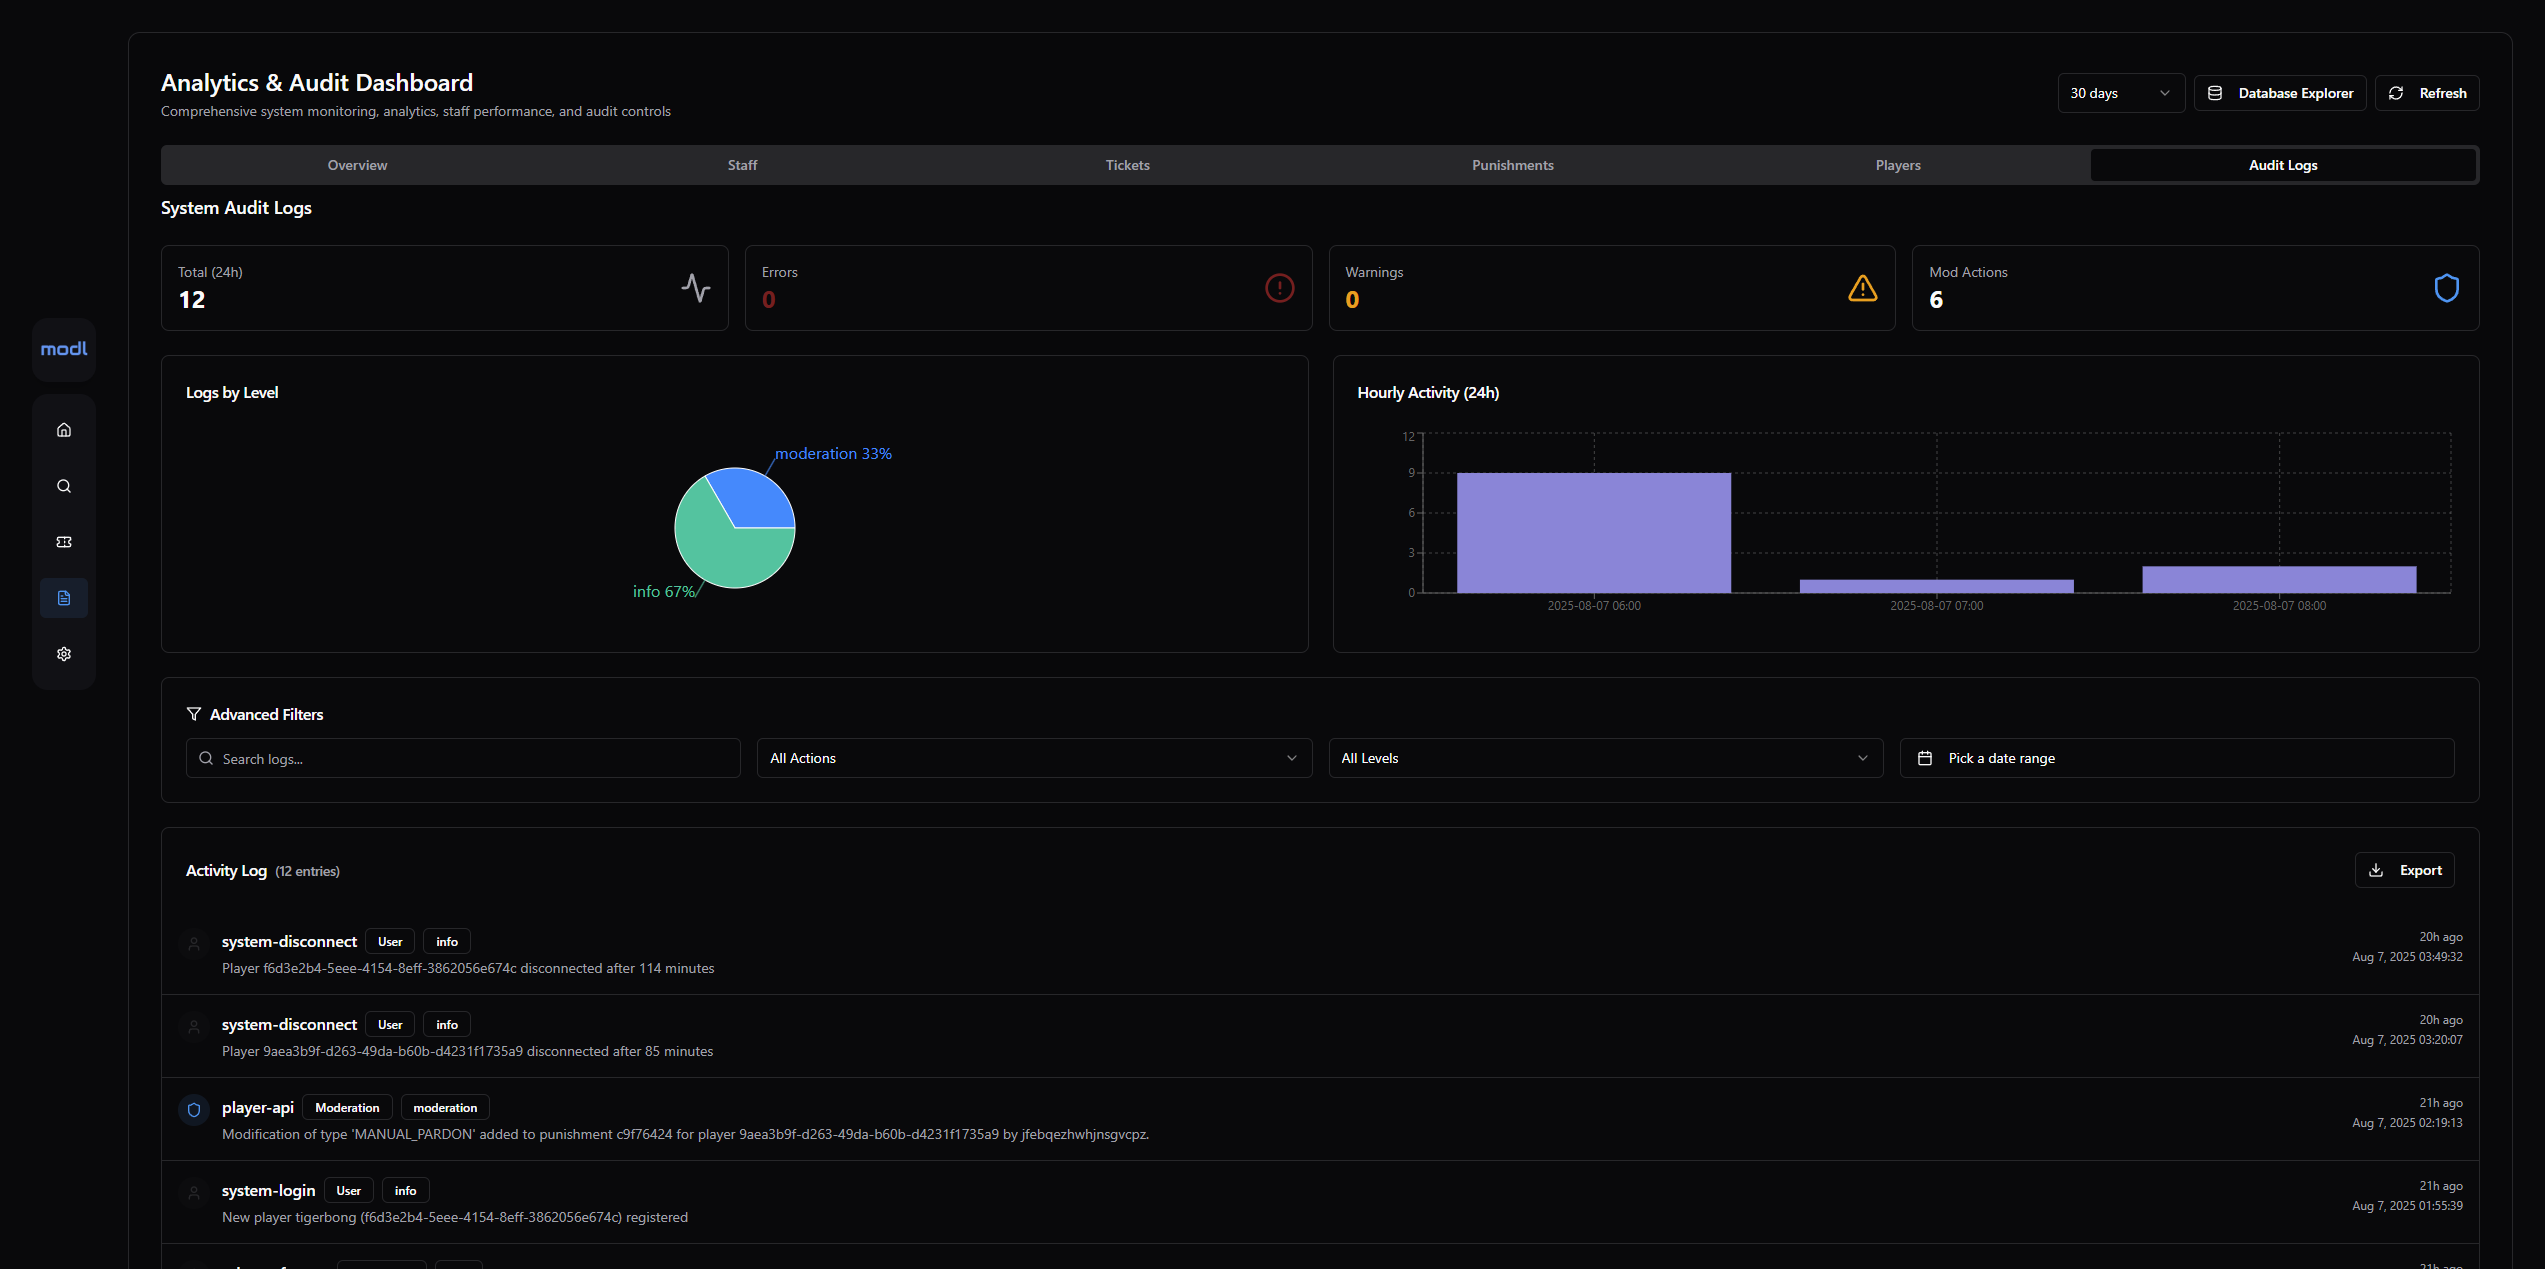Click the 'info 67%' chart label
The width and height of the screenshot is (2545, 1269).
pos(664,591)
